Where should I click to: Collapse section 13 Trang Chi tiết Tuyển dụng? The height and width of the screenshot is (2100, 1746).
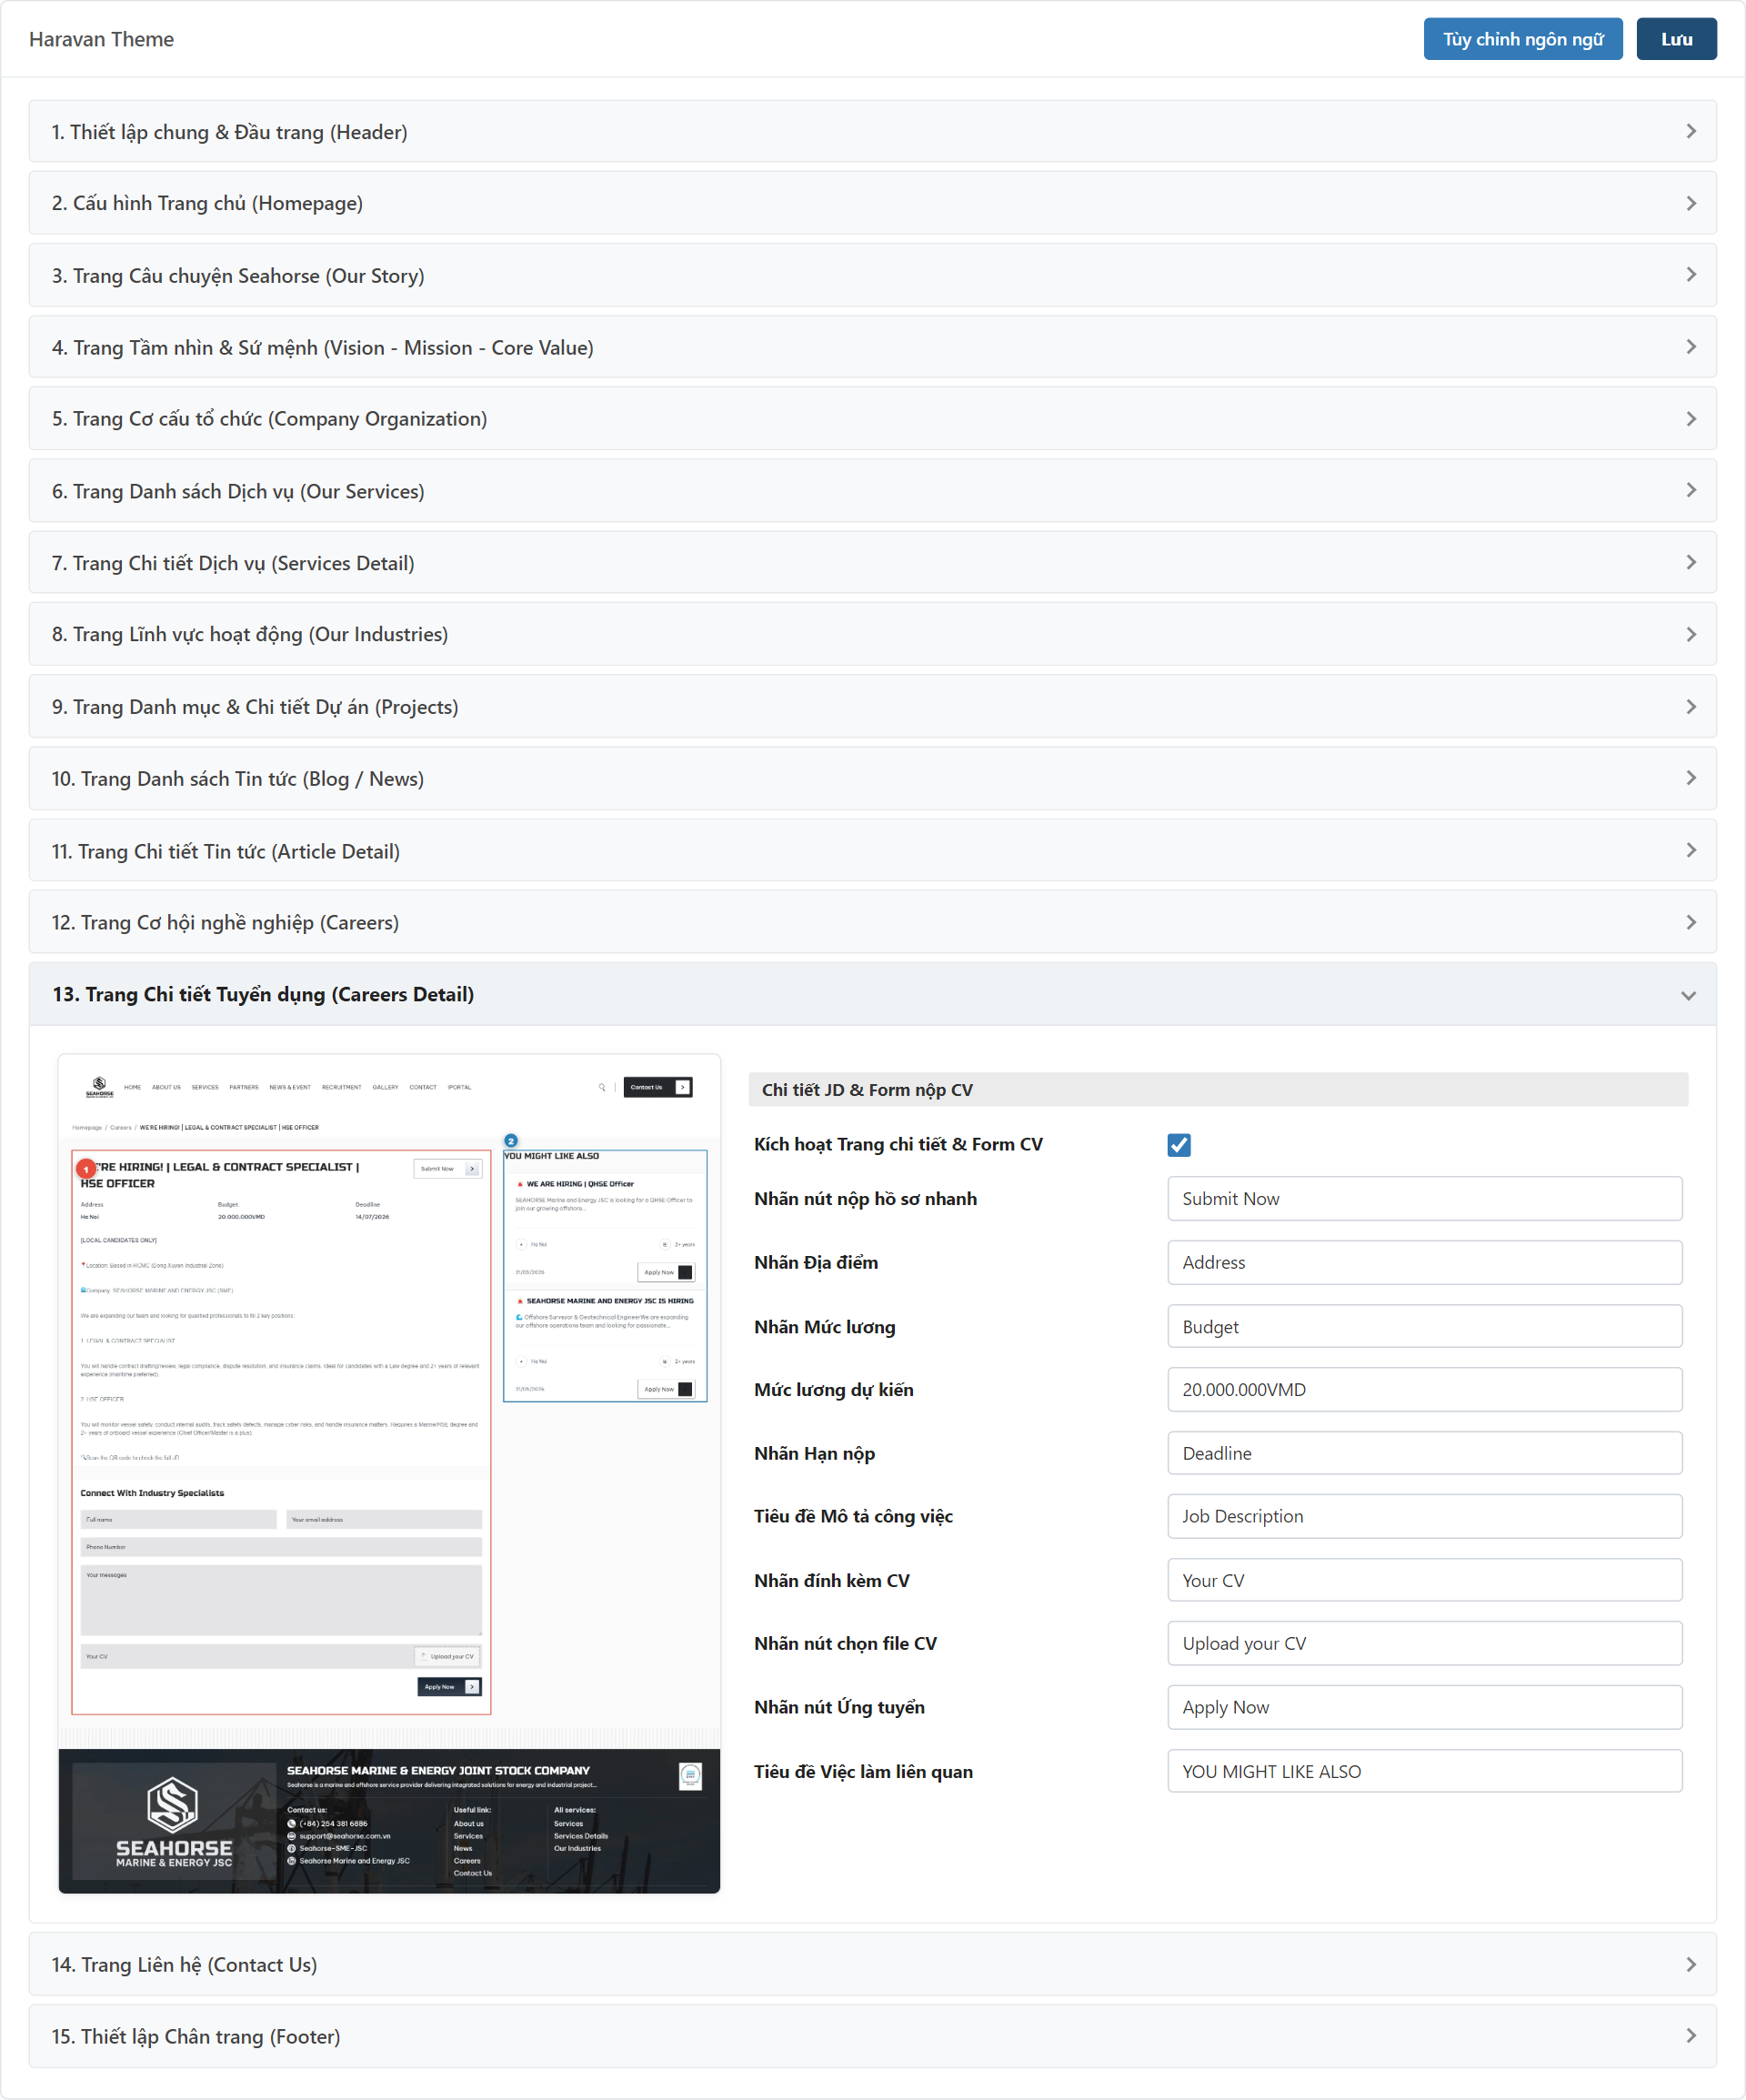pos(872,994)
